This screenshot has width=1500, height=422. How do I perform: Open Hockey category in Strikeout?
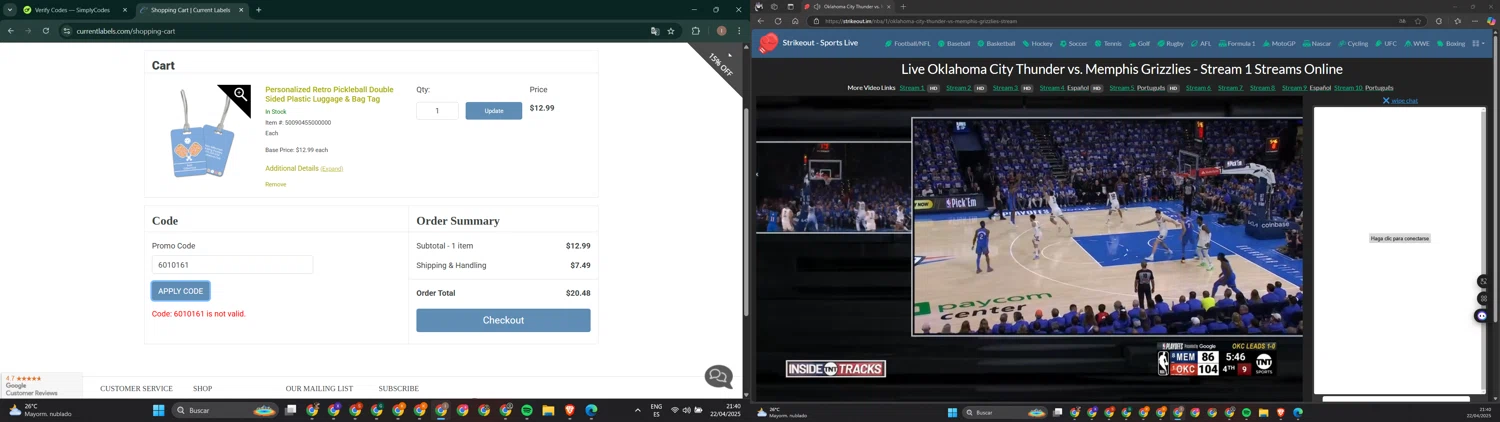1037,43
